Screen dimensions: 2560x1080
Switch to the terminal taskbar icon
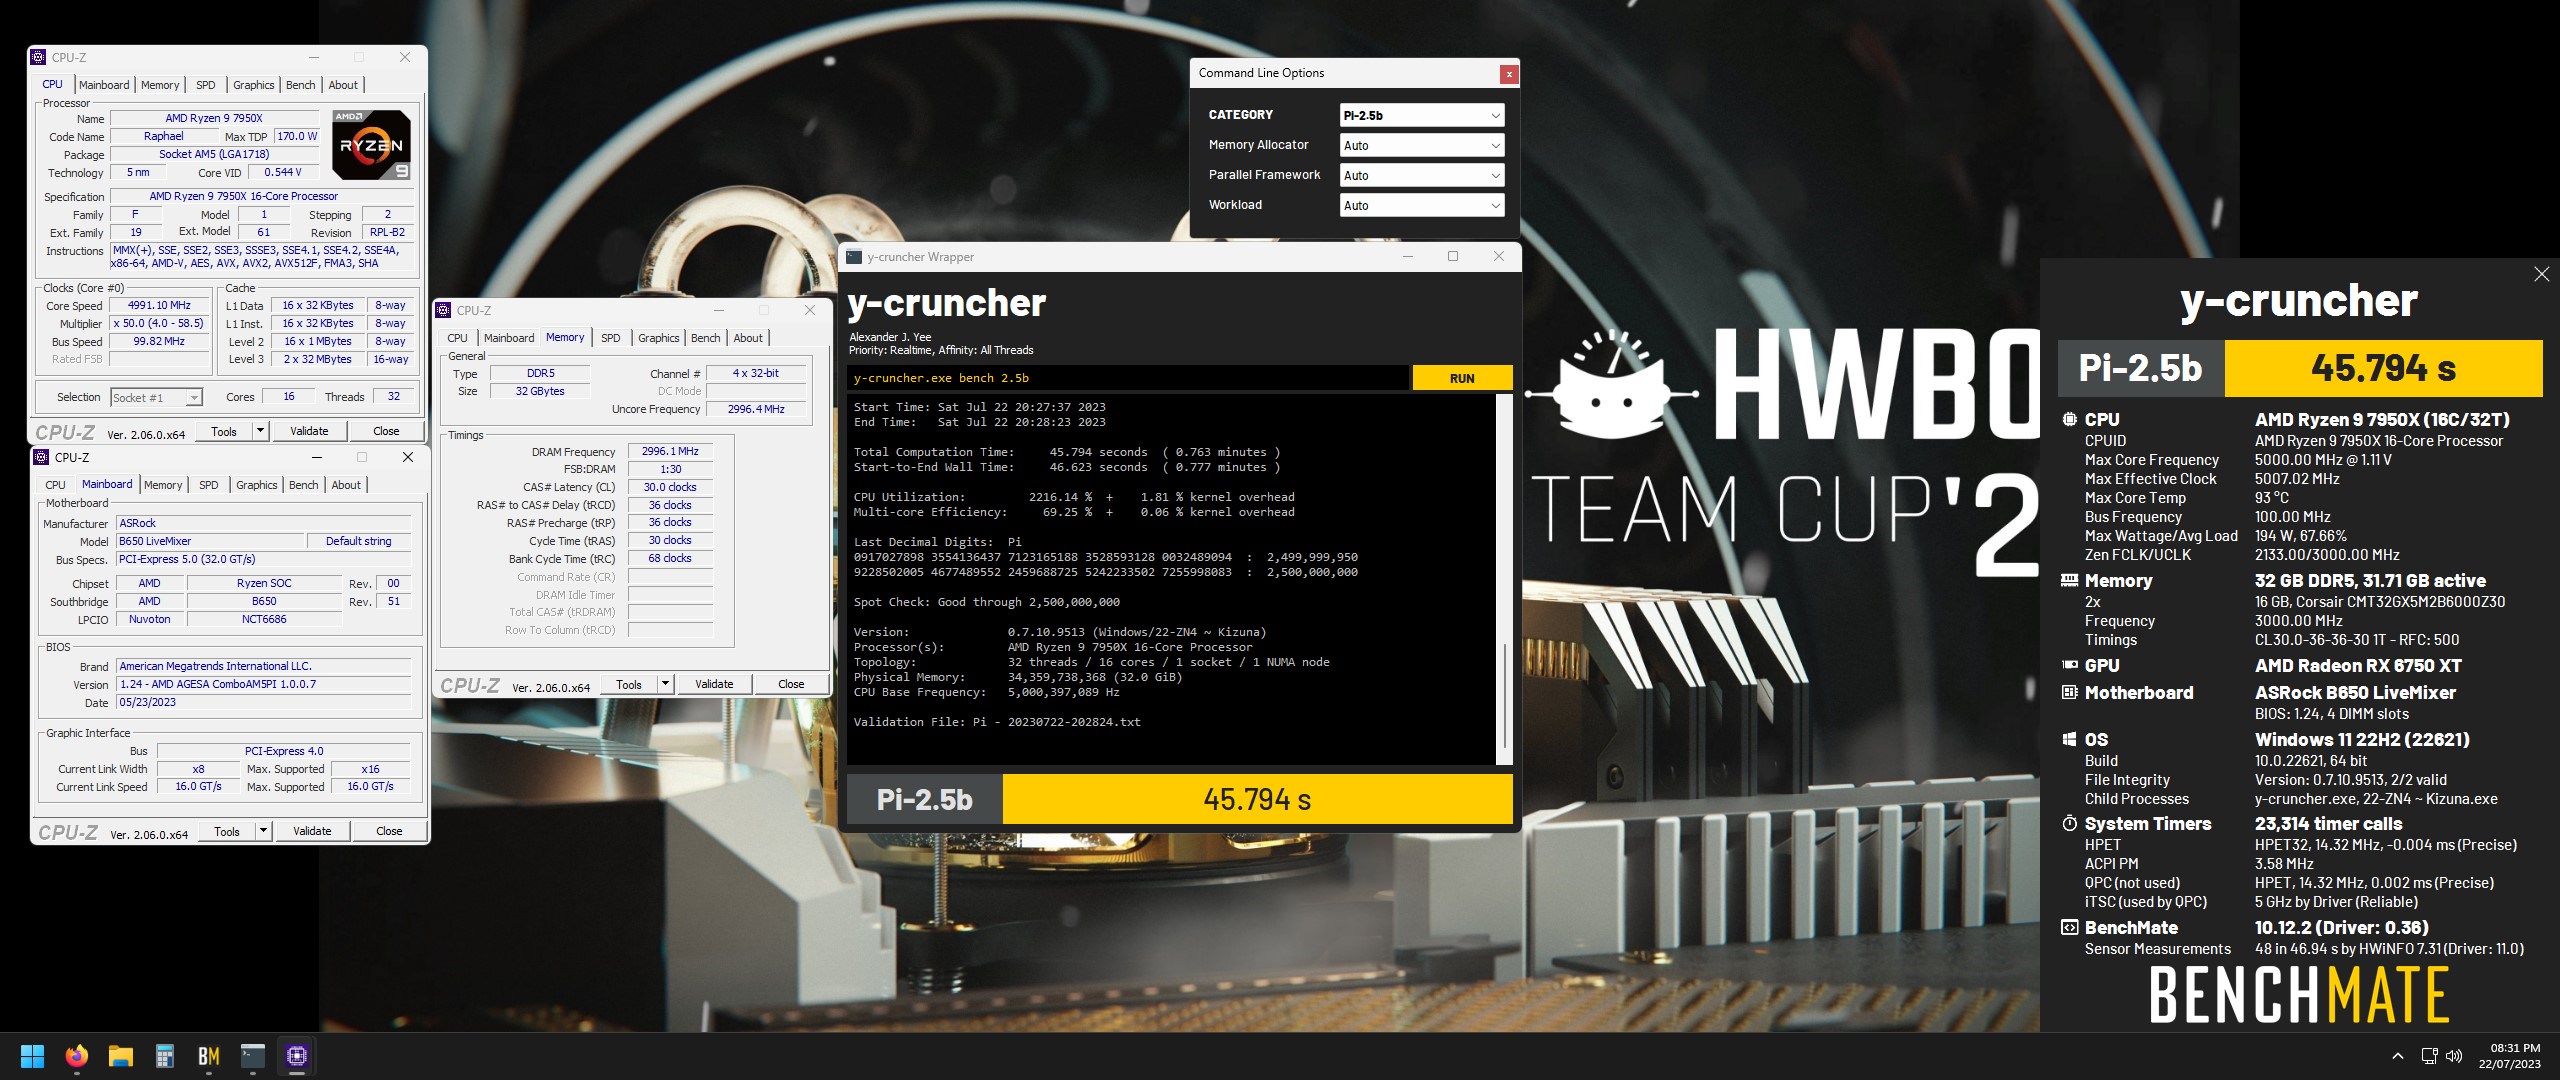[x=253, y=1056]
